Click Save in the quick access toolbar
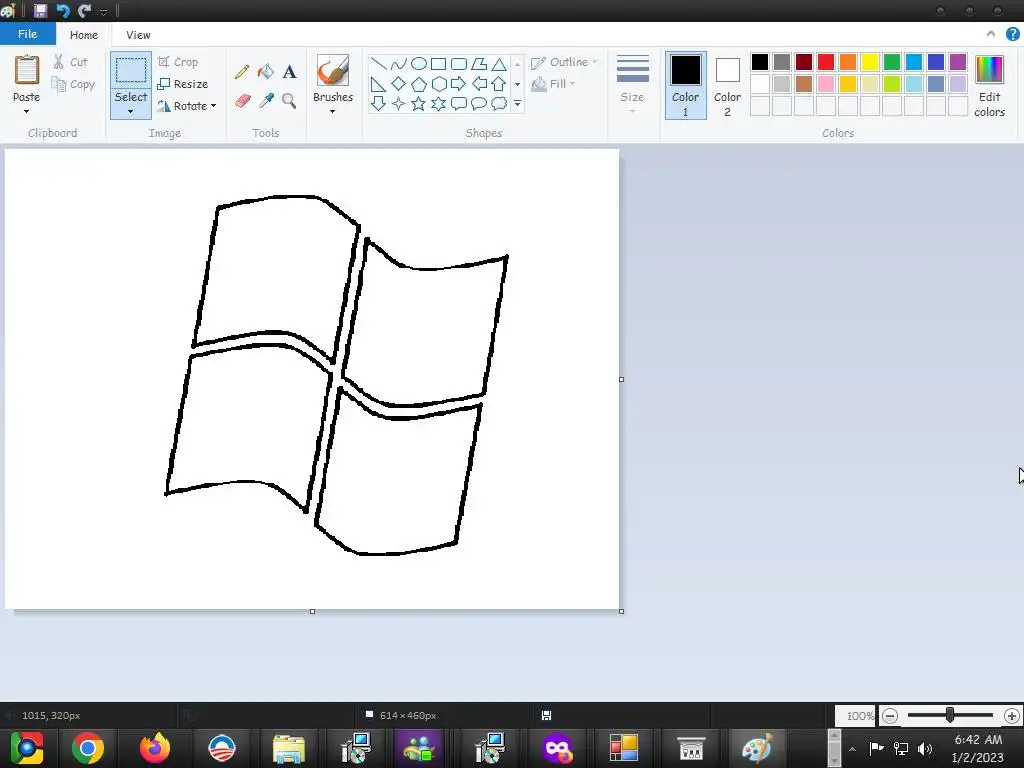The width and height of the screenshot is (1024, 768). click(x=40, y=10)
